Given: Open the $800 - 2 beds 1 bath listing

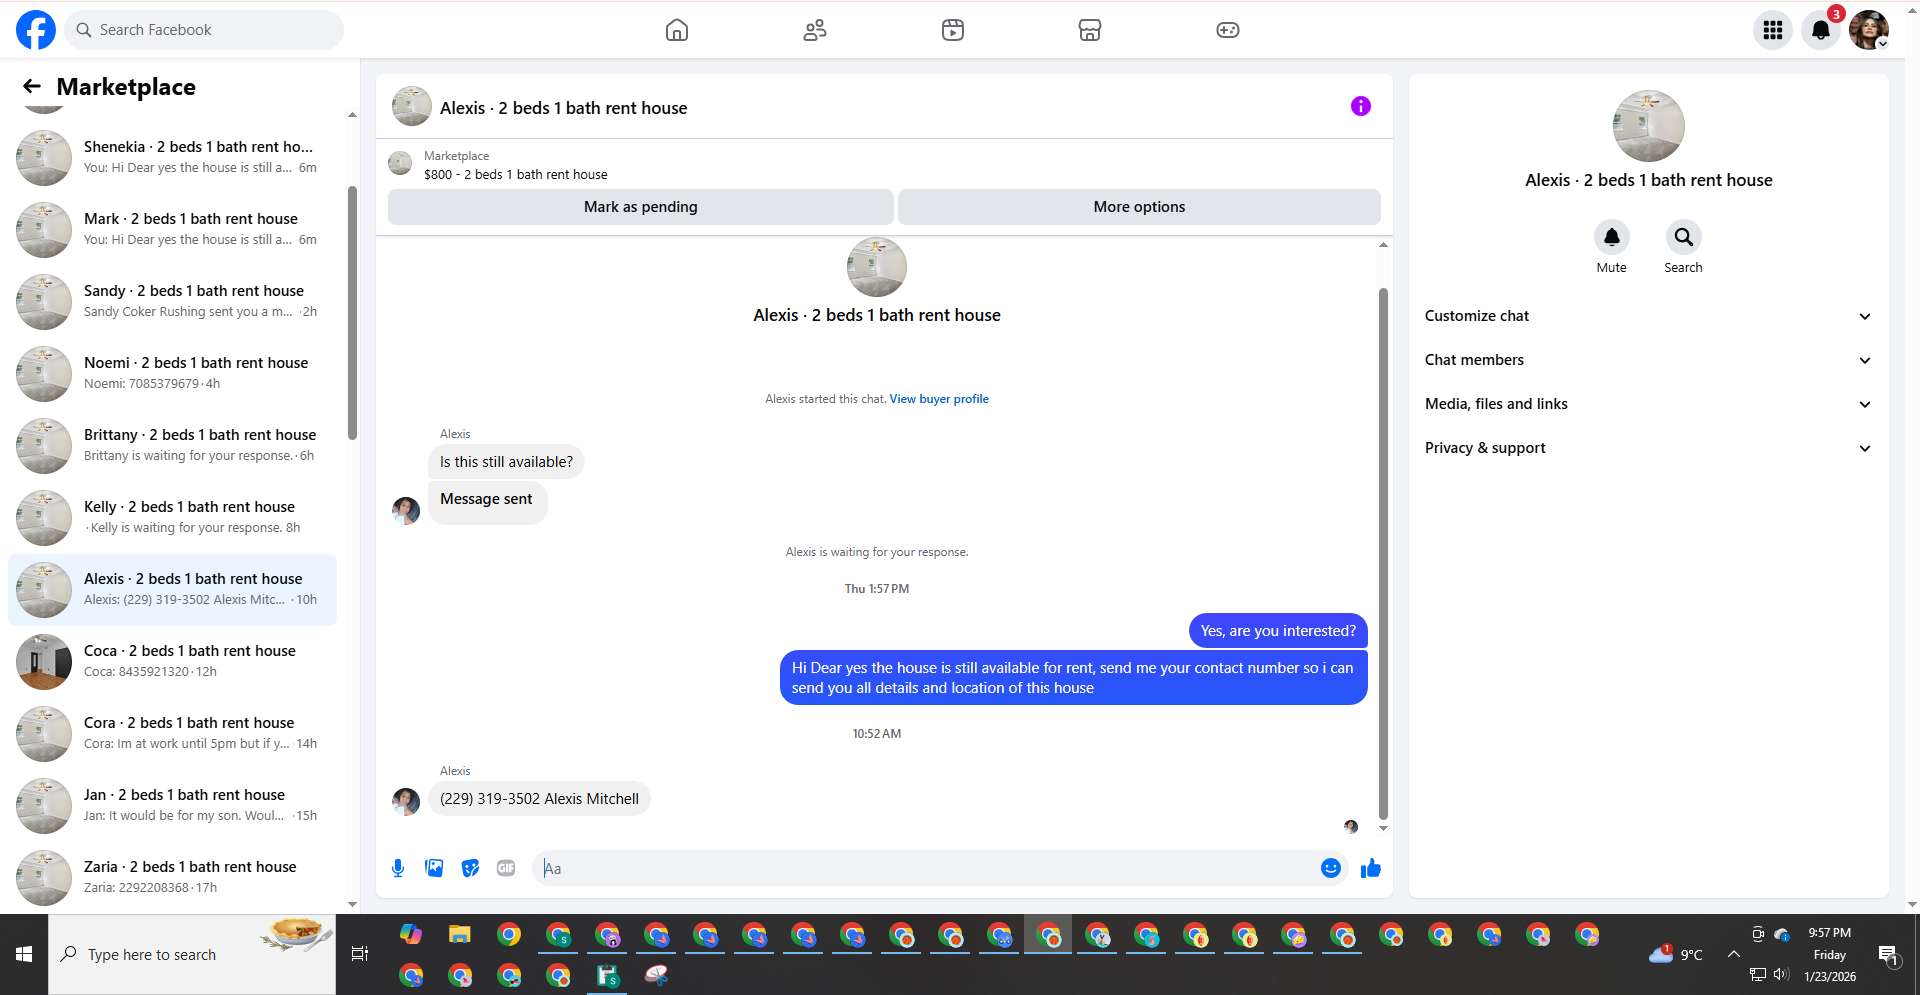Looking at the screenshot, I should [516, 174].
